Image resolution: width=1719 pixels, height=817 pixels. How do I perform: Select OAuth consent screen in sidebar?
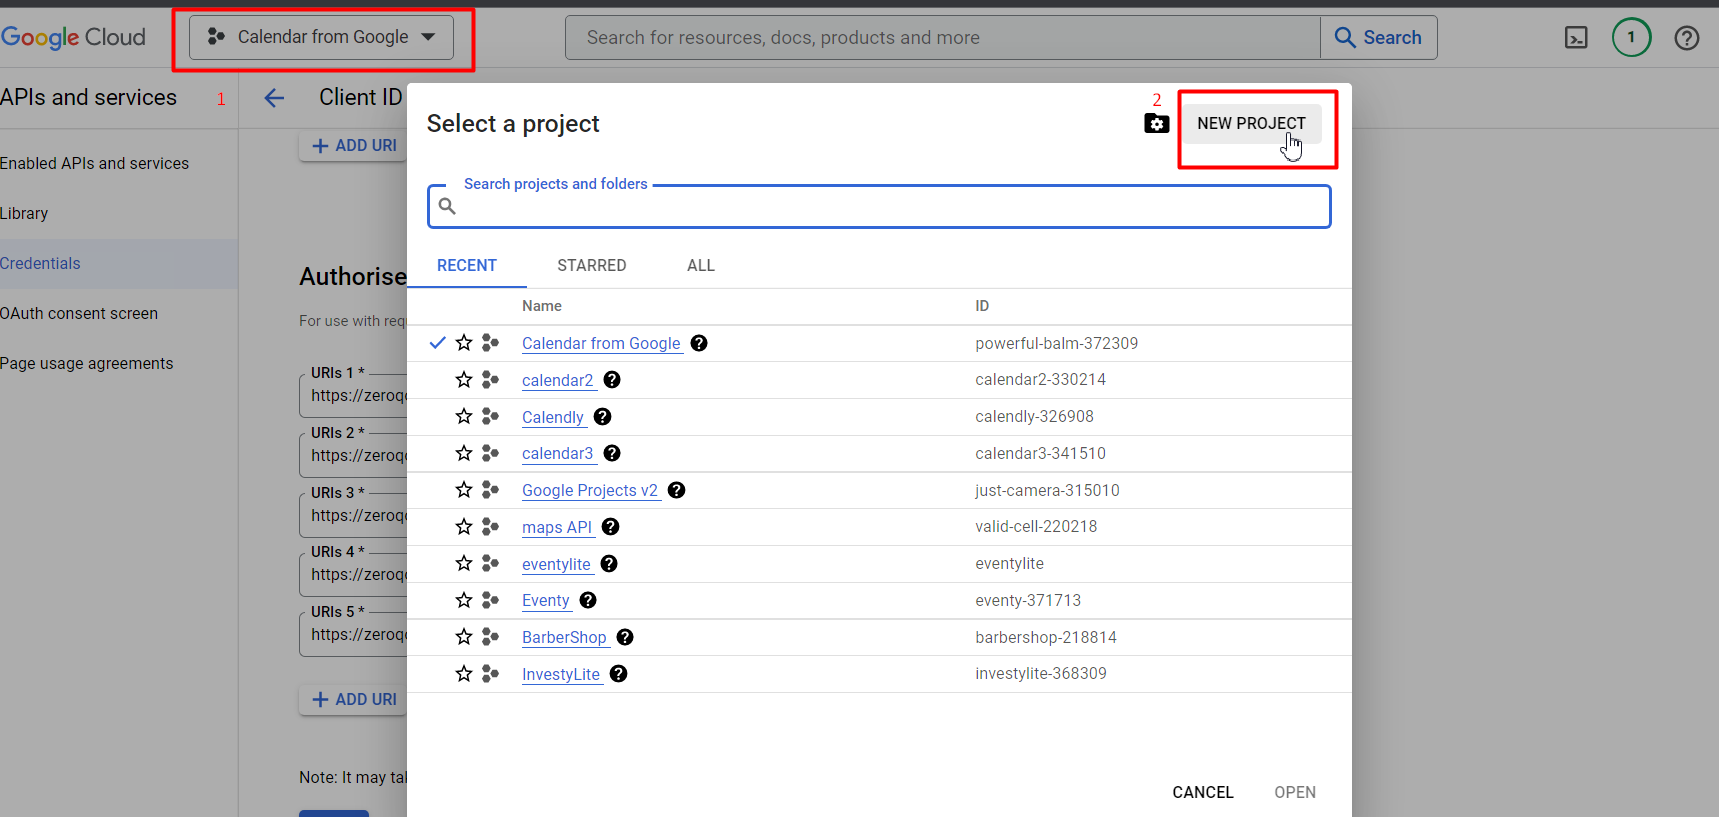click(79, 313)
